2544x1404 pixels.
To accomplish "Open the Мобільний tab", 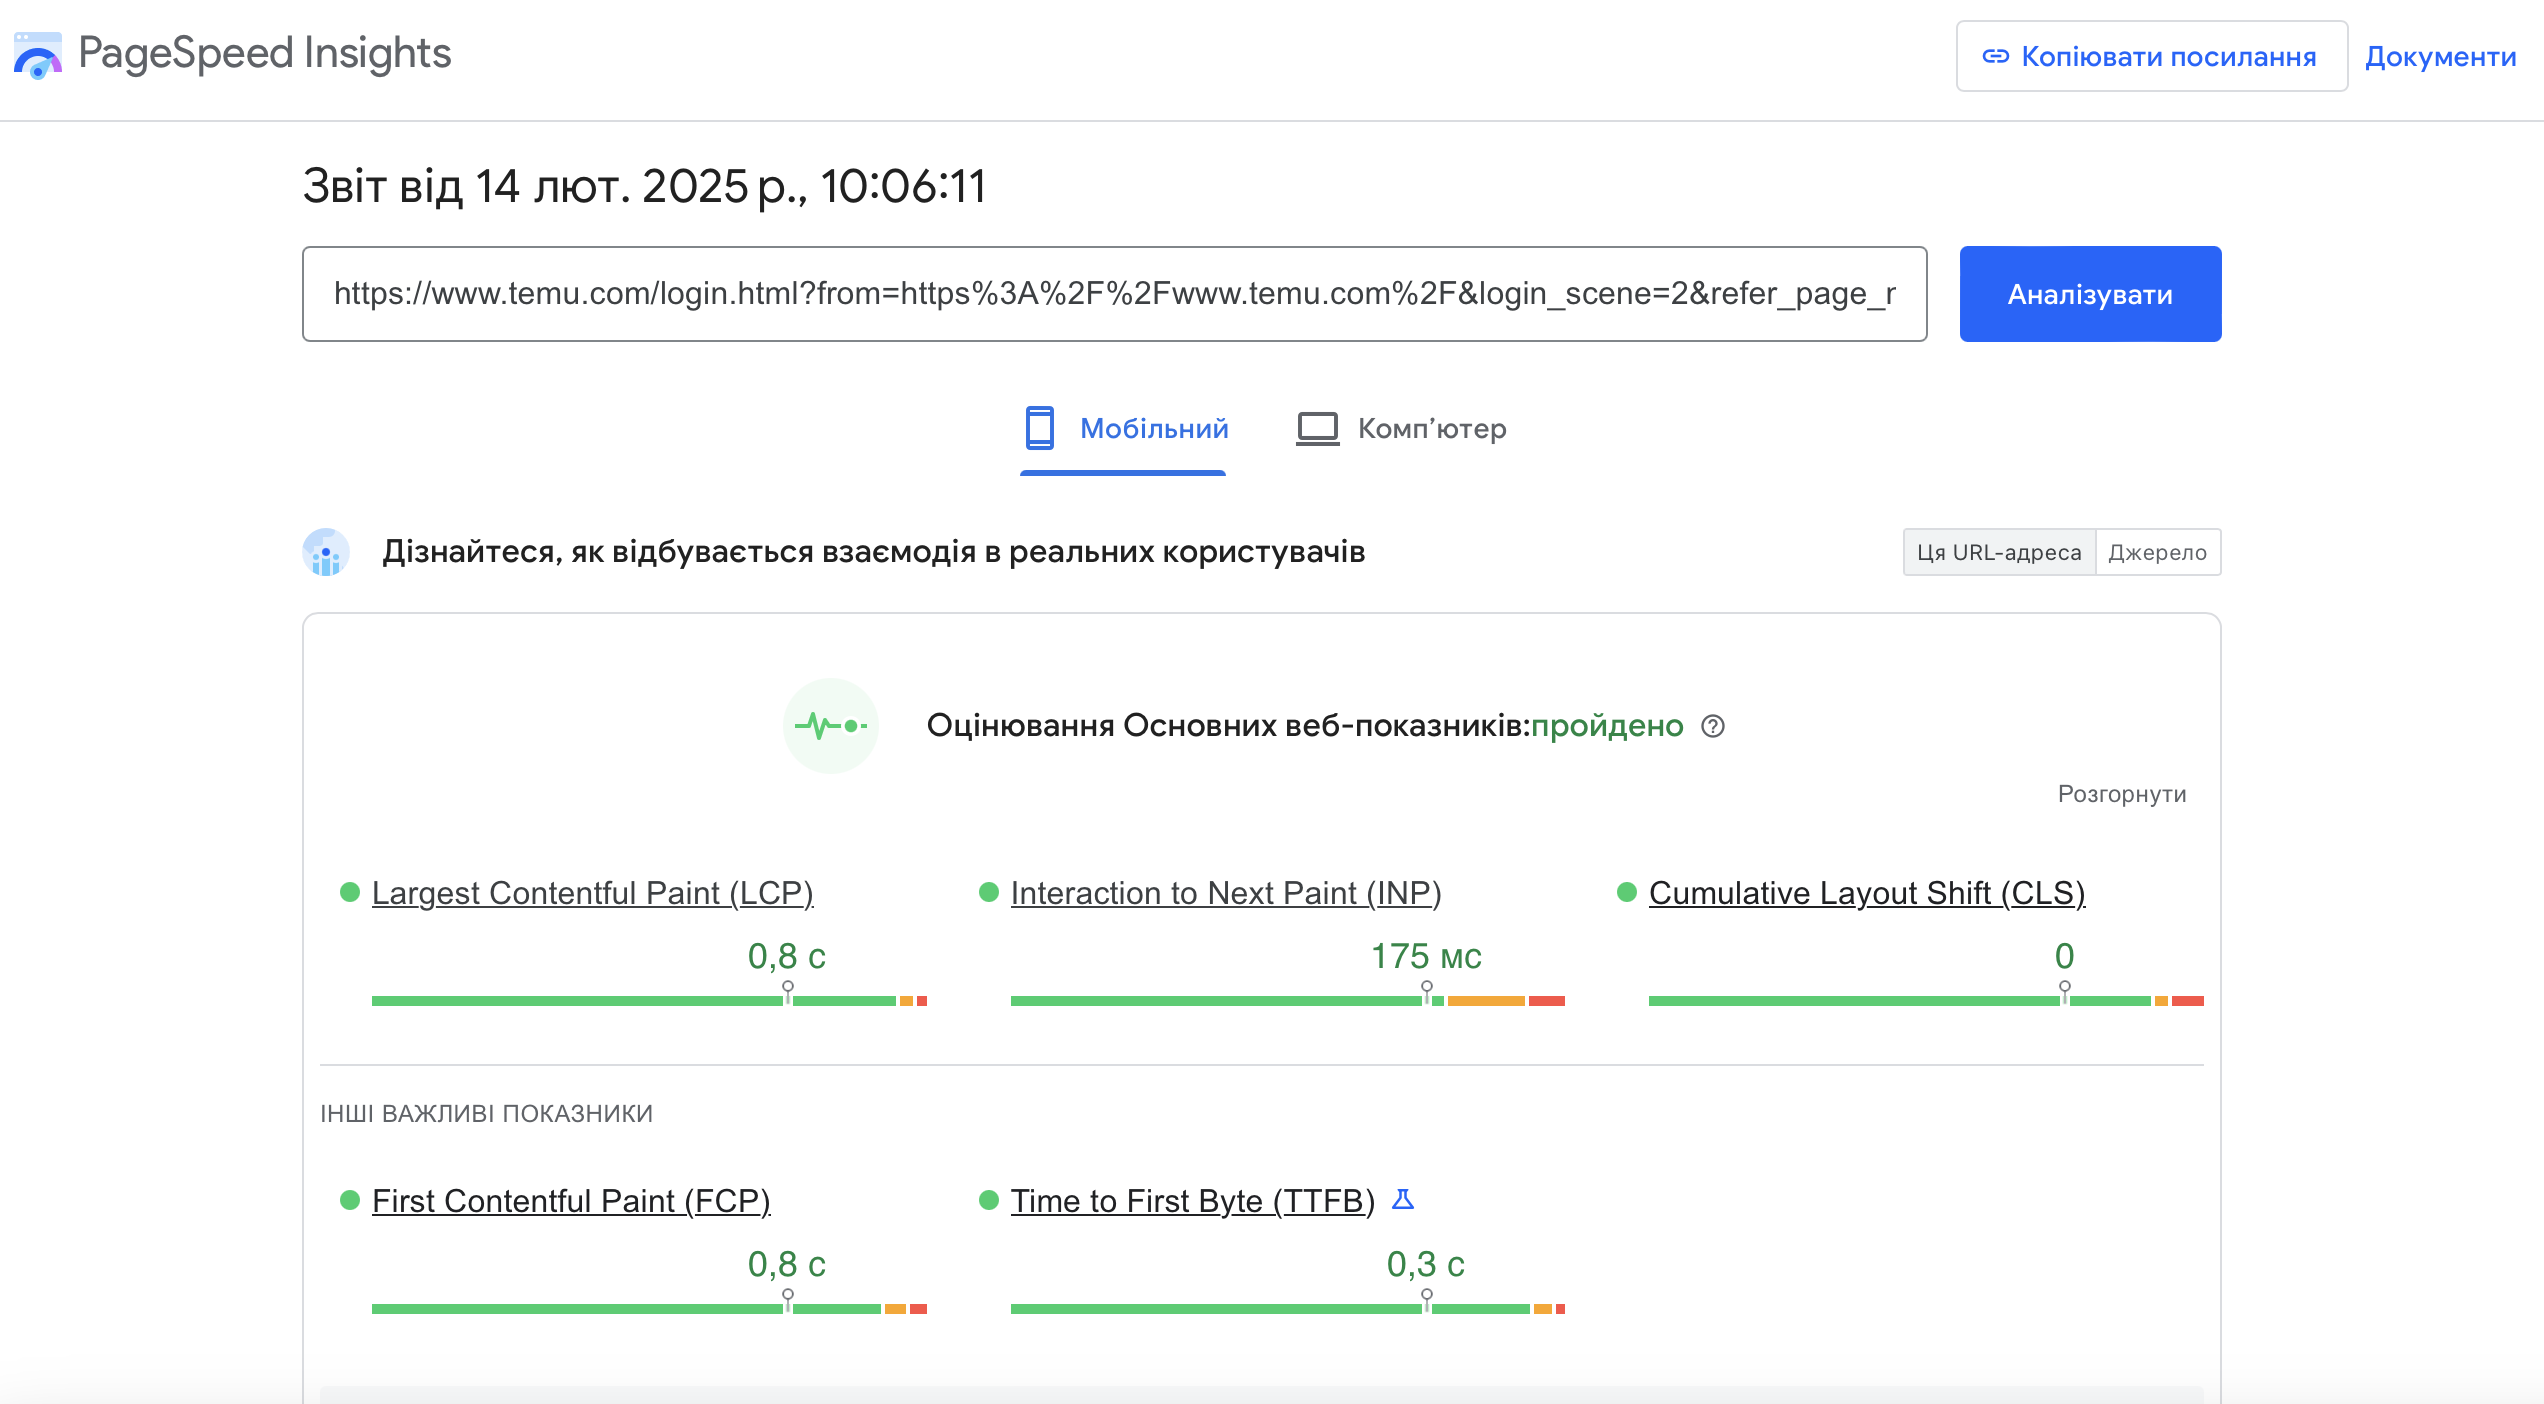I will coord(1153,428).
